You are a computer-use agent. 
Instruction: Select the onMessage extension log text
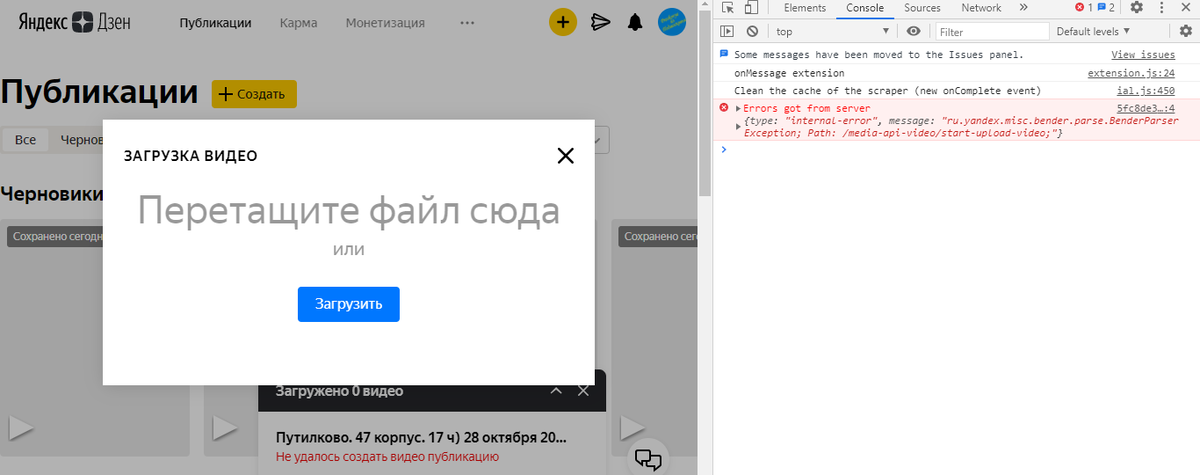789,73
